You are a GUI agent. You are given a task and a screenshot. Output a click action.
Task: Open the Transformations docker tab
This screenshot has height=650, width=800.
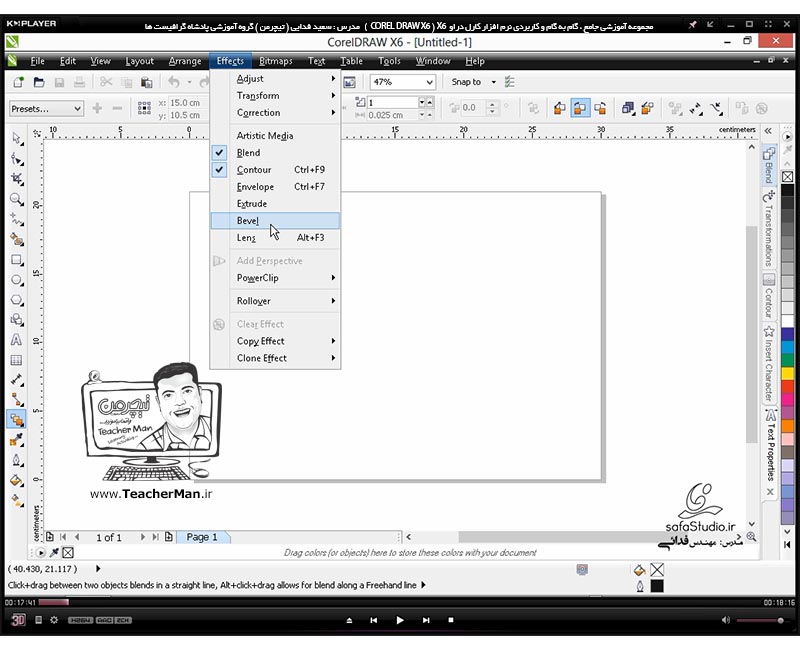pyautogui.click(x=769, y=229)
